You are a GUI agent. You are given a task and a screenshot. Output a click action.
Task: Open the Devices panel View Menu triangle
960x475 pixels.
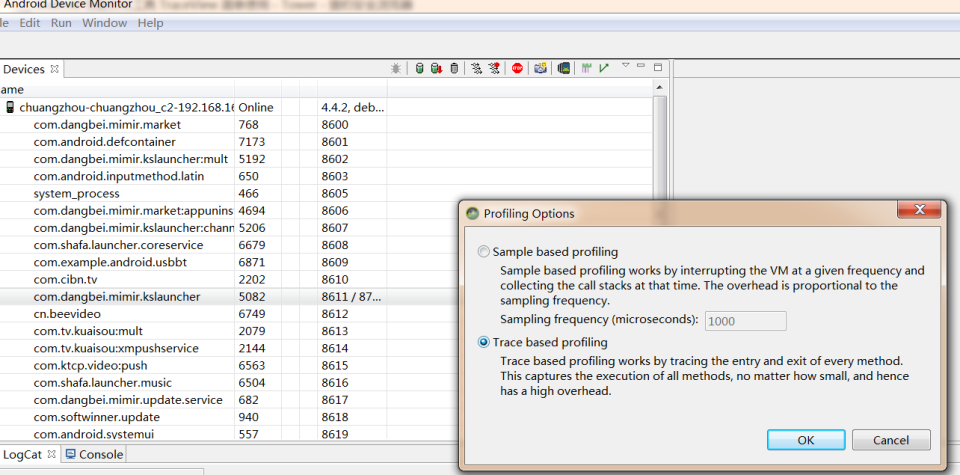626,65
